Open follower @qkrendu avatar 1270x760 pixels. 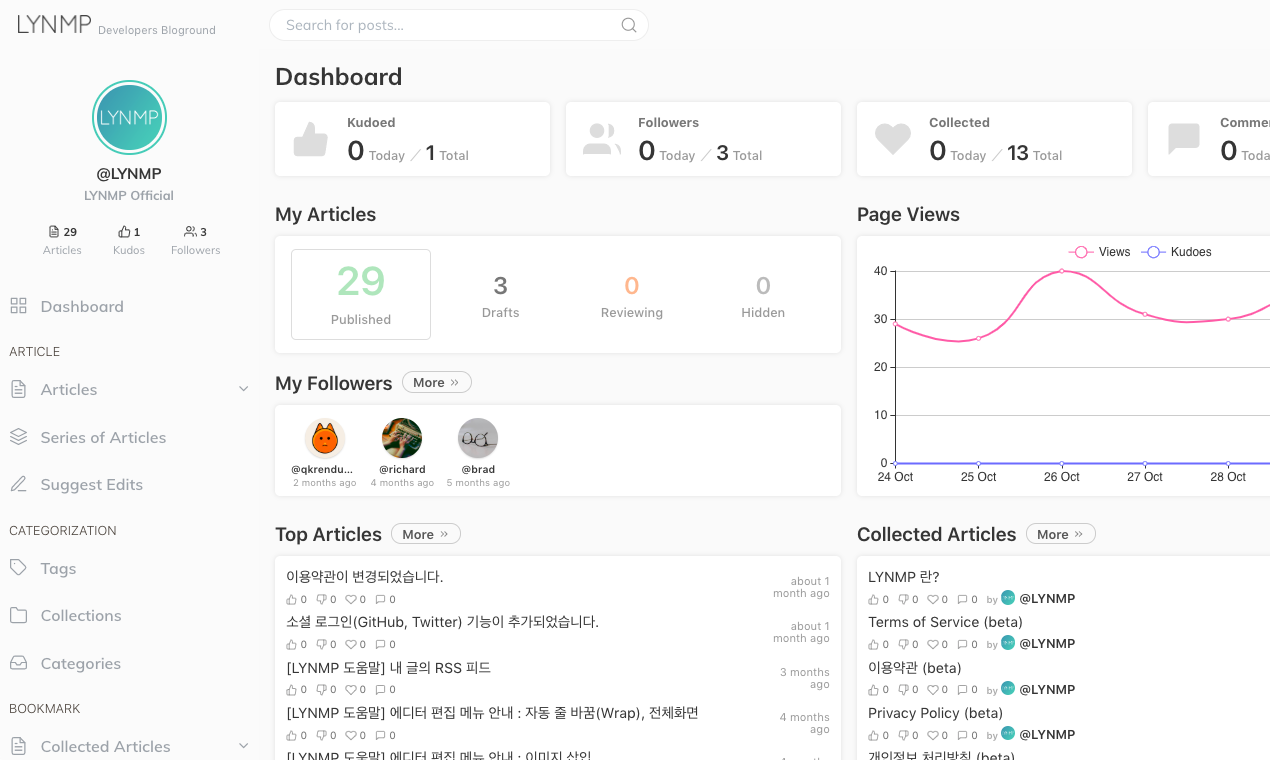coord(324,438)
